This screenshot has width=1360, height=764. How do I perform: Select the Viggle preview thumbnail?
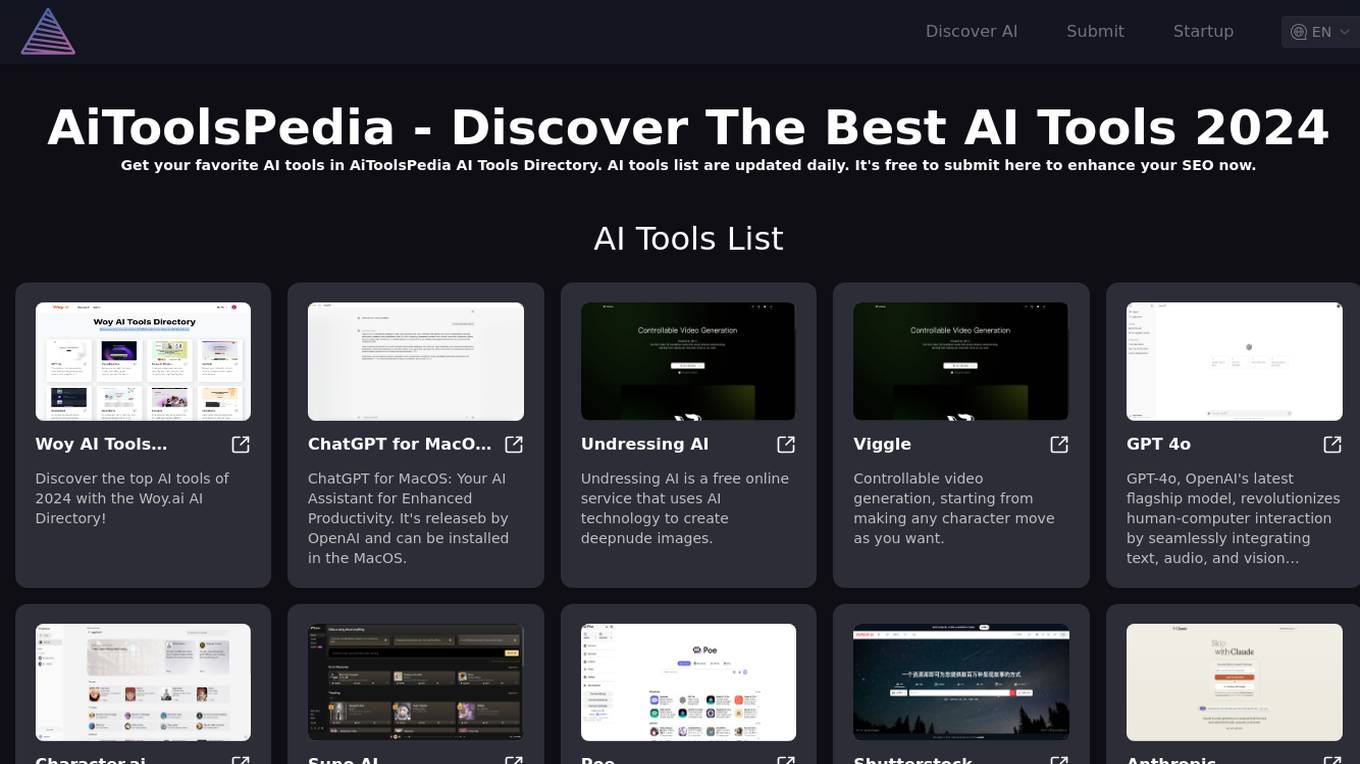(961, 361)
